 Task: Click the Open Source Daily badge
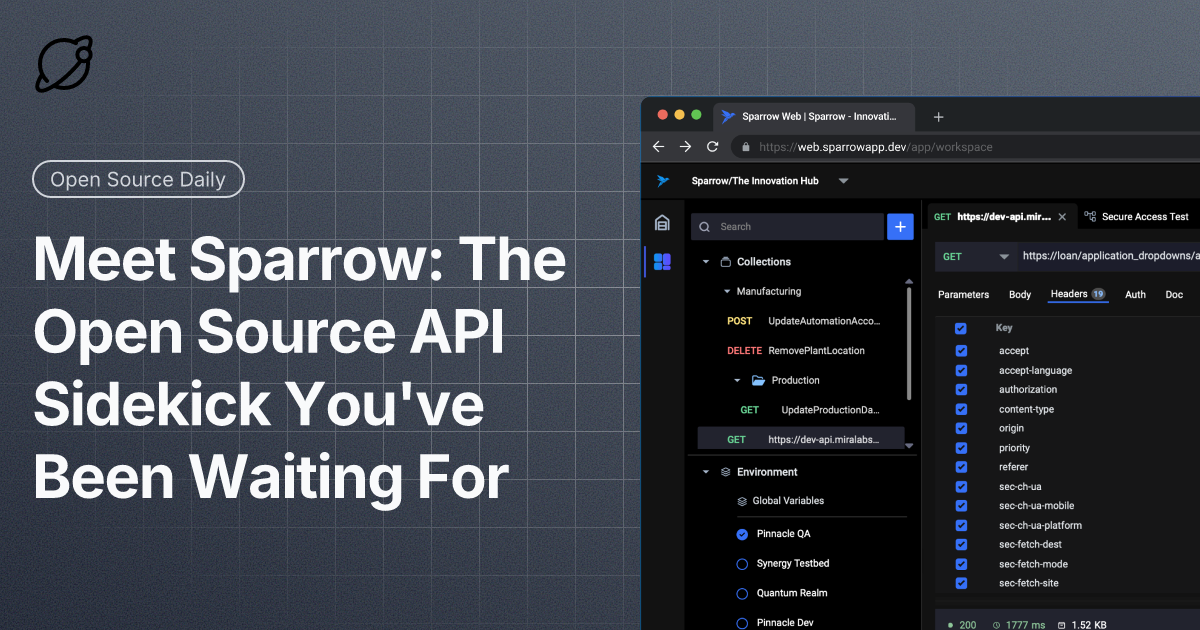pos(138,180)
